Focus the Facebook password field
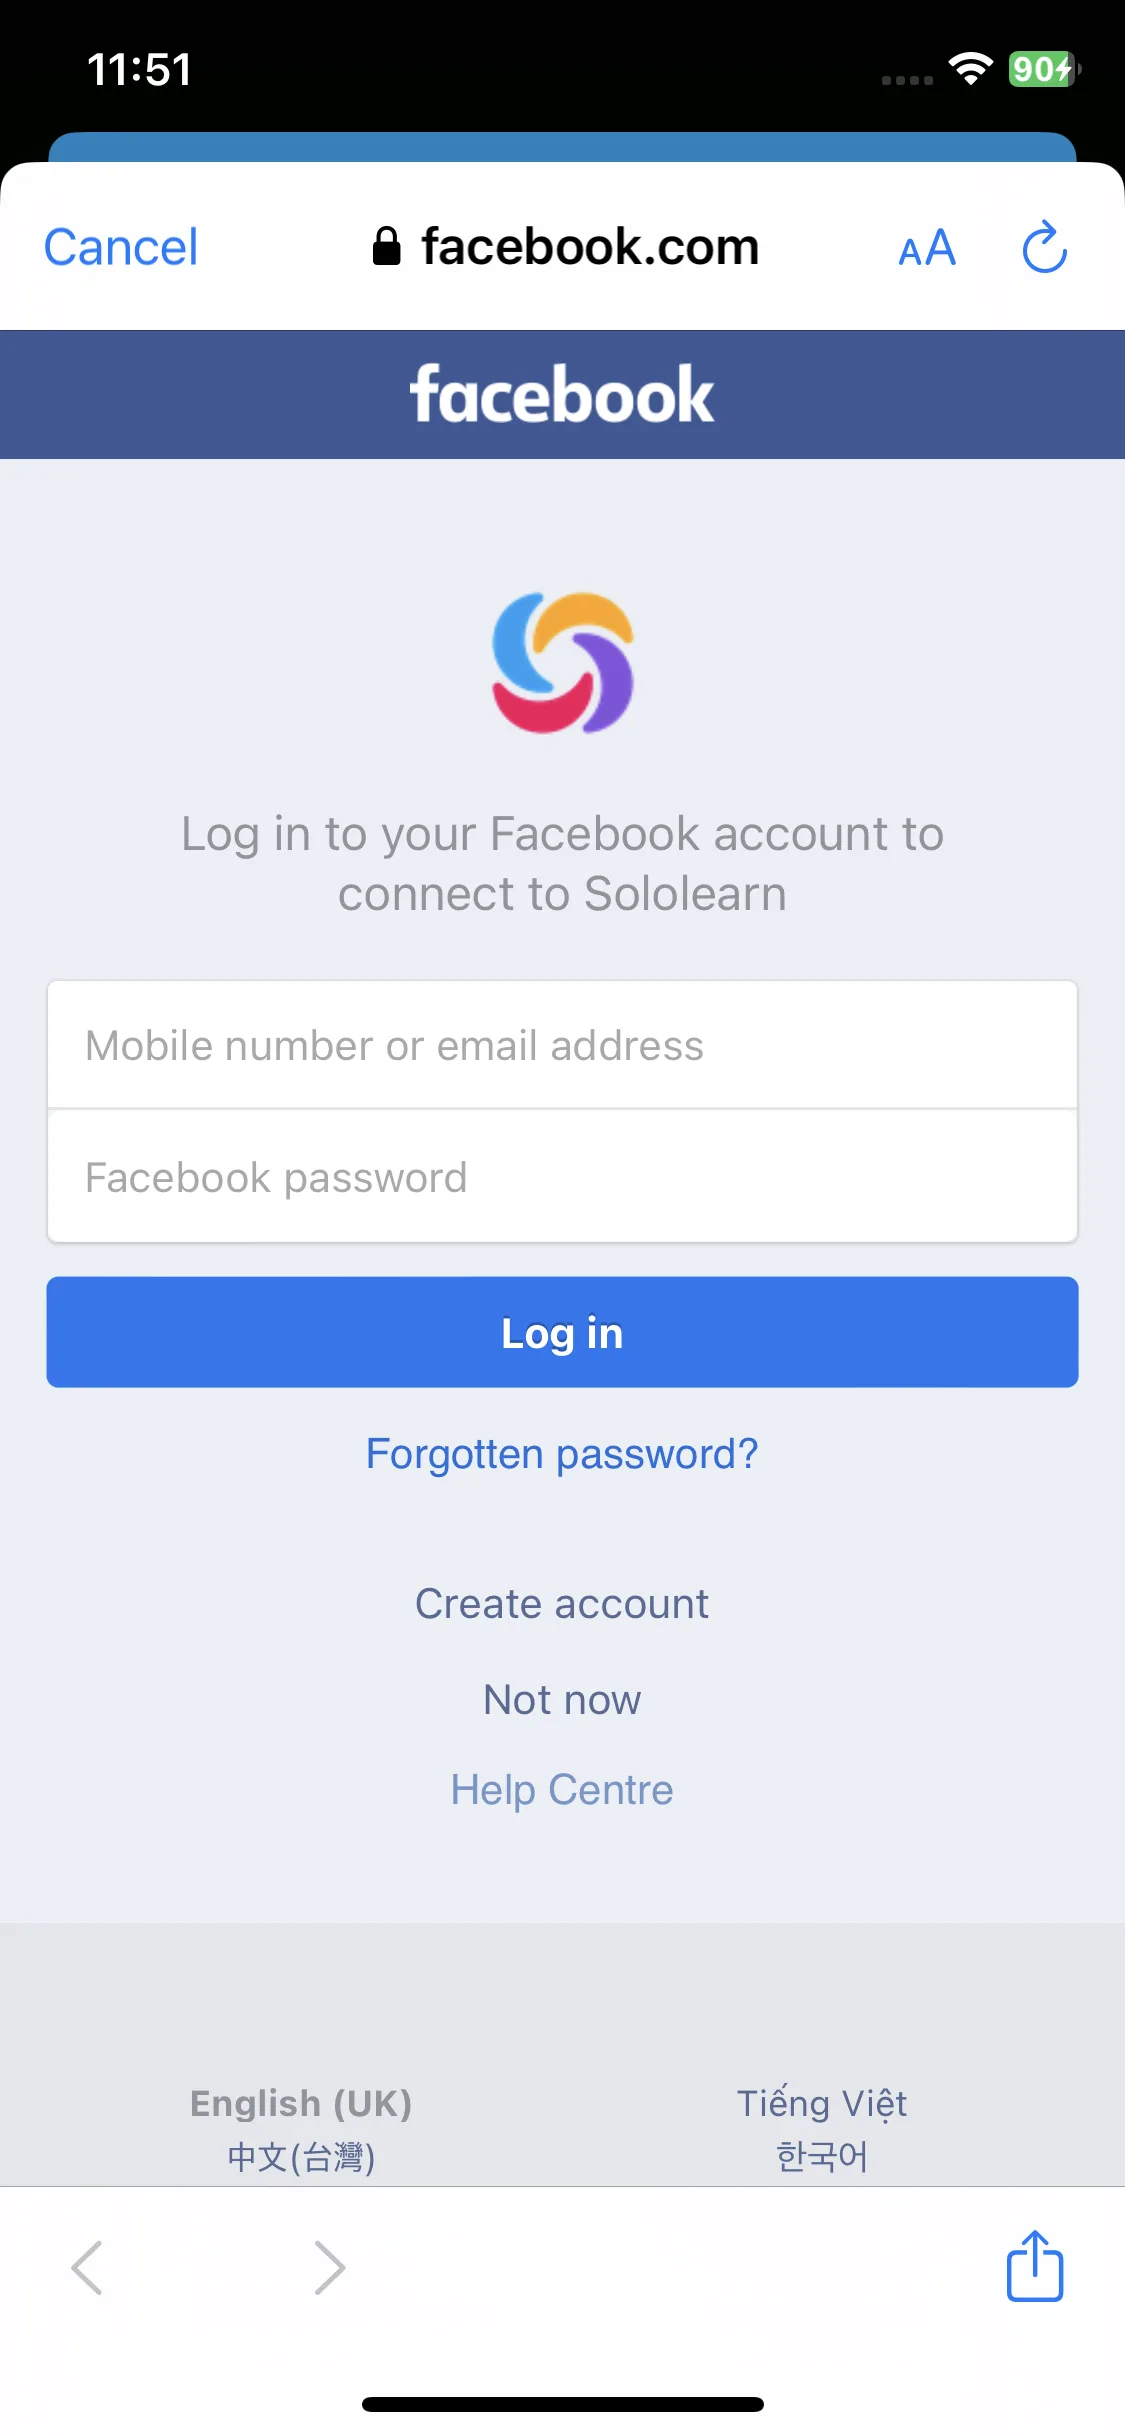Screen dimensions: 1125x2436 [562, 1177]
